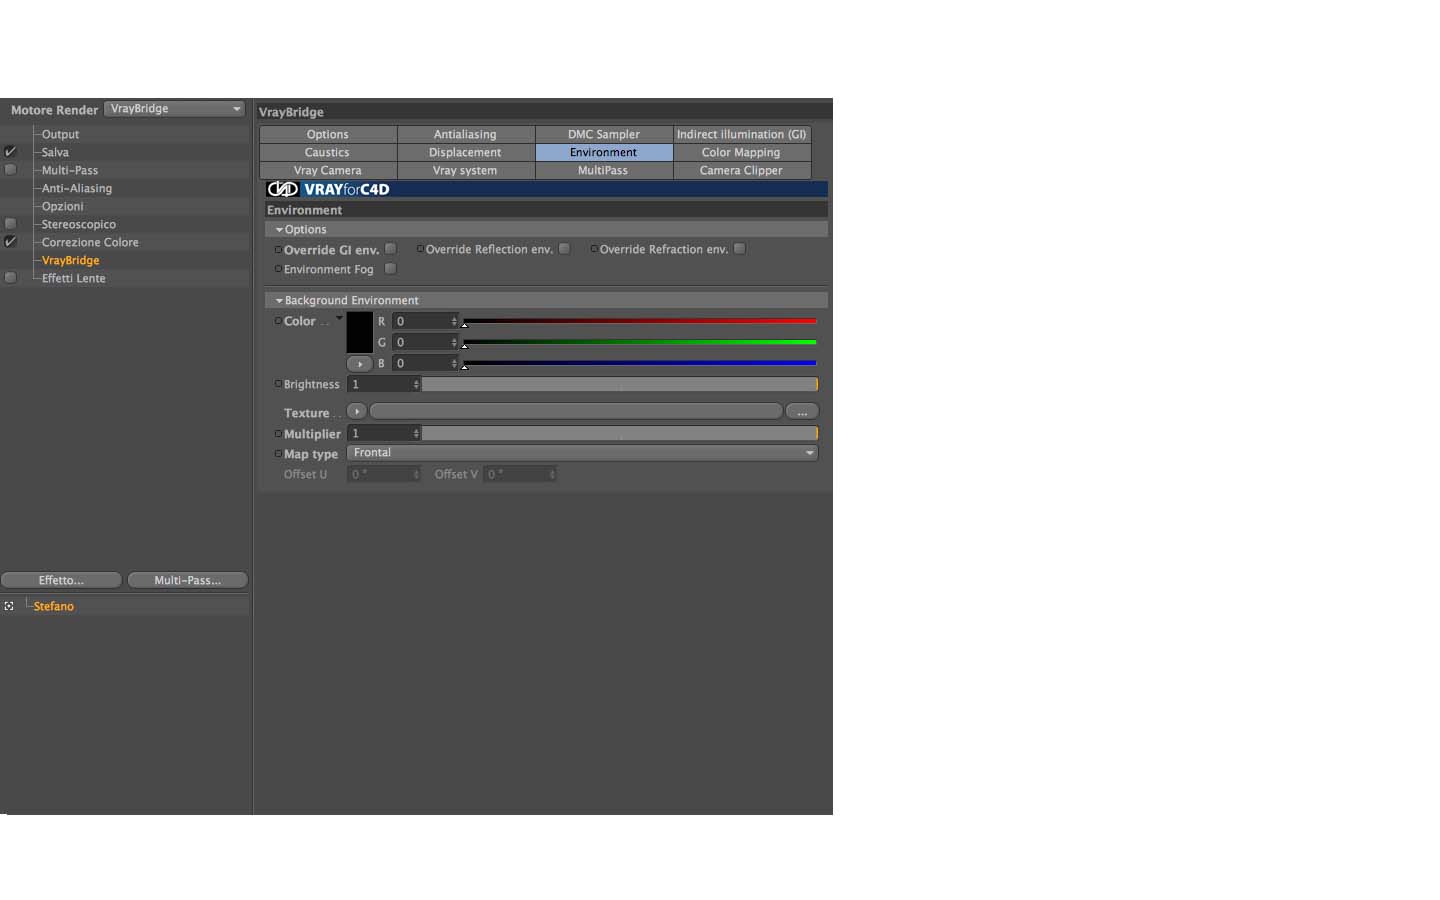The height and width of the screenshot is (900, 1440).
Task: Click the green G color slider
Action: coord(640,342)
